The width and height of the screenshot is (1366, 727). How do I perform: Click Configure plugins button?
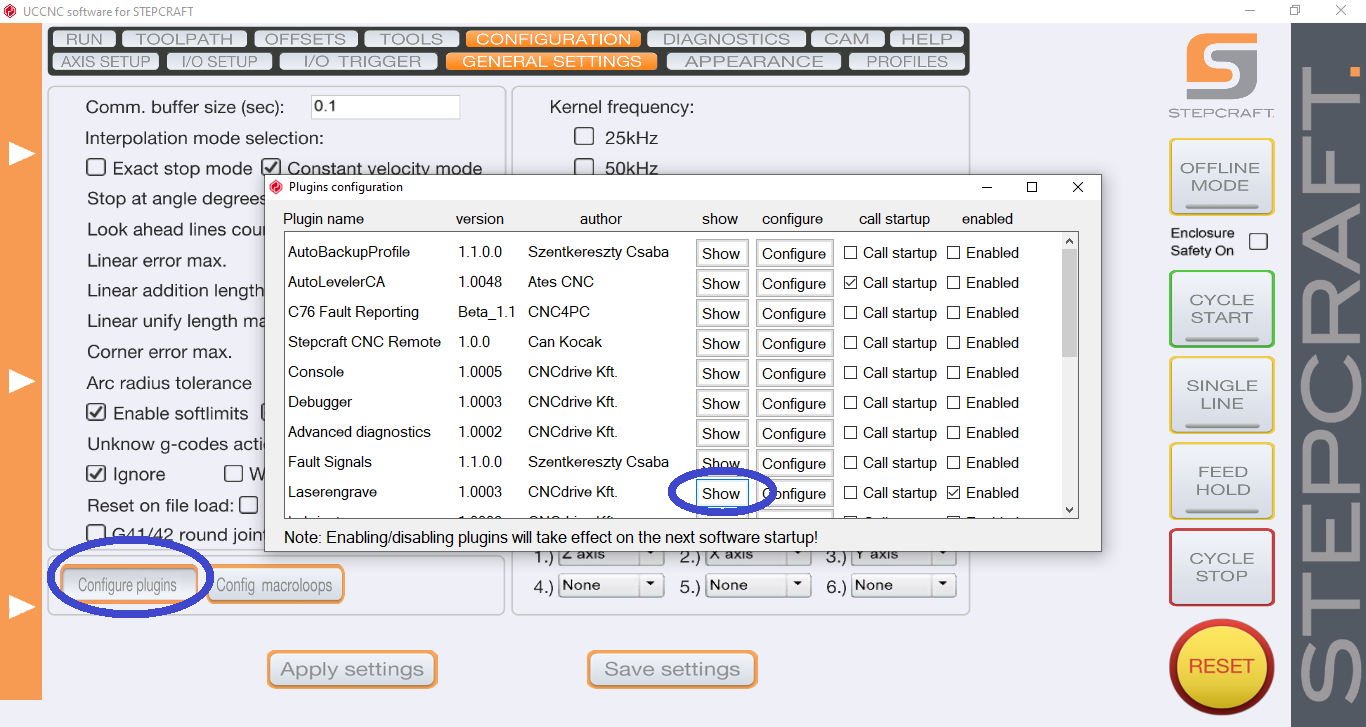127,585
